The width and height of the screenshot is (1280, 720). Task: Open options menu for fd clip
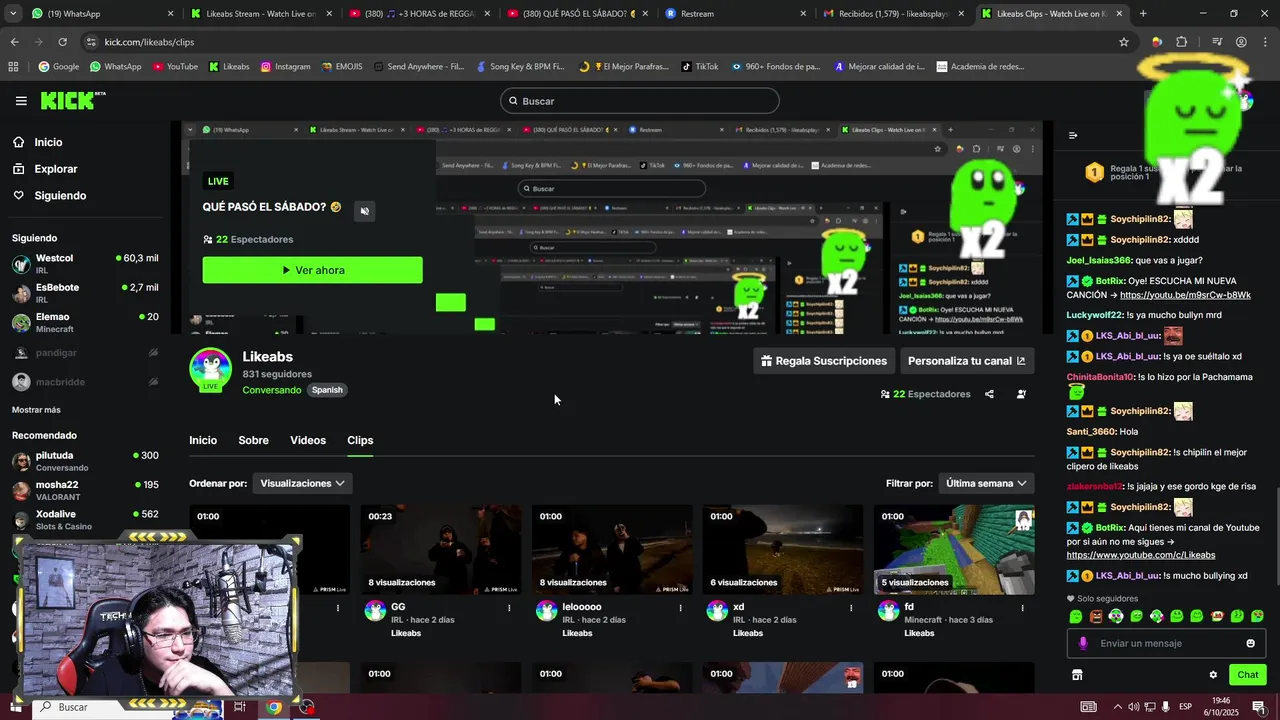point(1022,608)
